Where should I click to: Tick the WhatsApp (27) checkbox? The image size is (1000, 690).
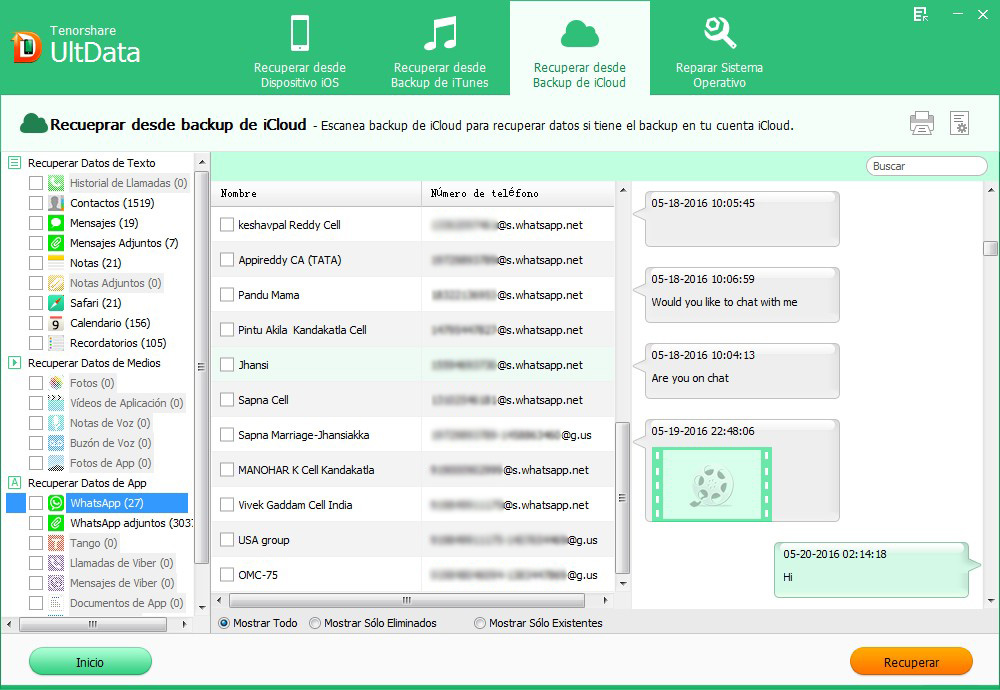(36, 503)
